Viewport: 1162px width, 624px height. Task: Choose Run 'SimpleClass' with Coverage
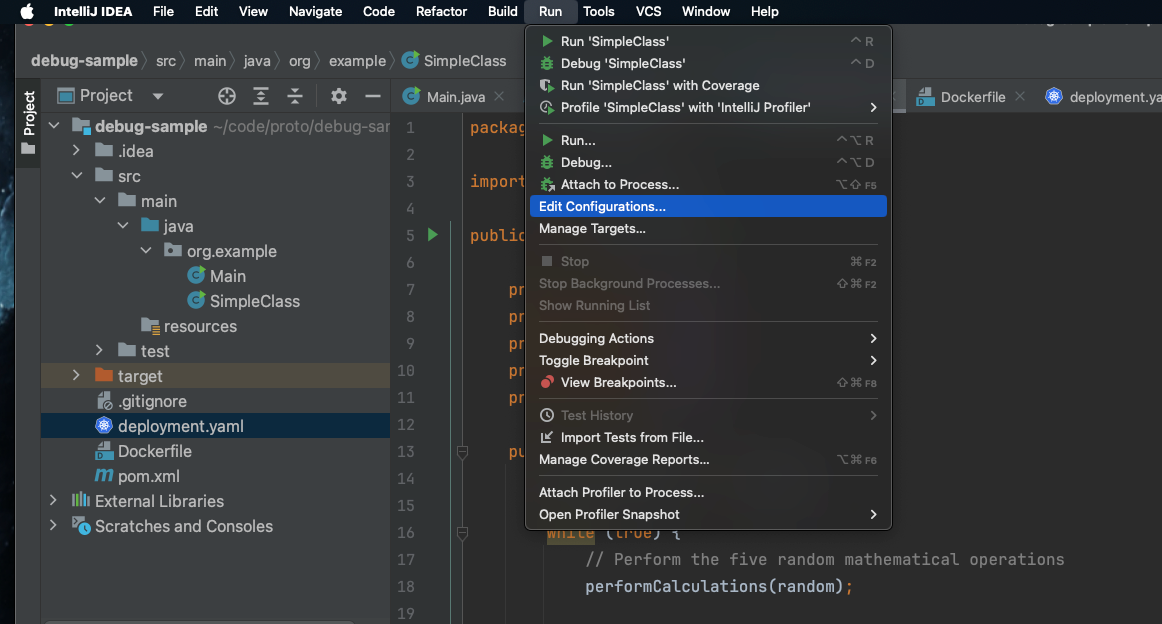click(708, 85)
